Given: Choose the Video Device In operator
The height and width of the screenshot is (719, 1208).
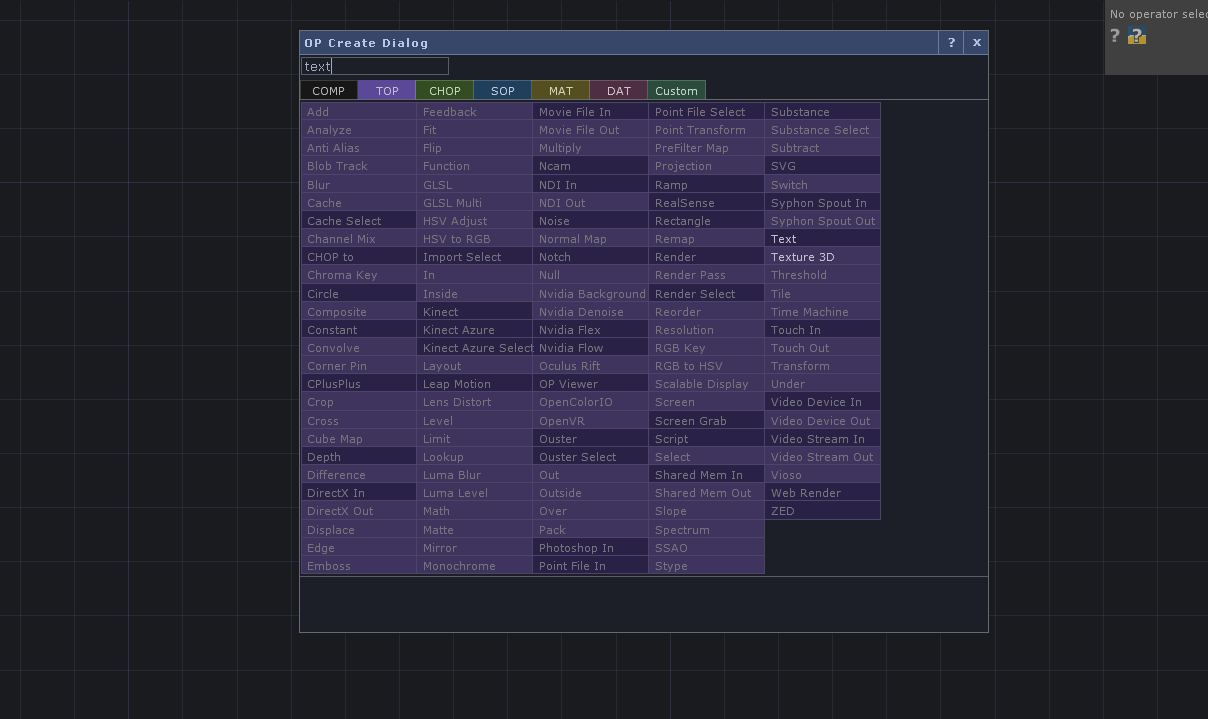Looking at the screenshot, I should click(823, 402).
